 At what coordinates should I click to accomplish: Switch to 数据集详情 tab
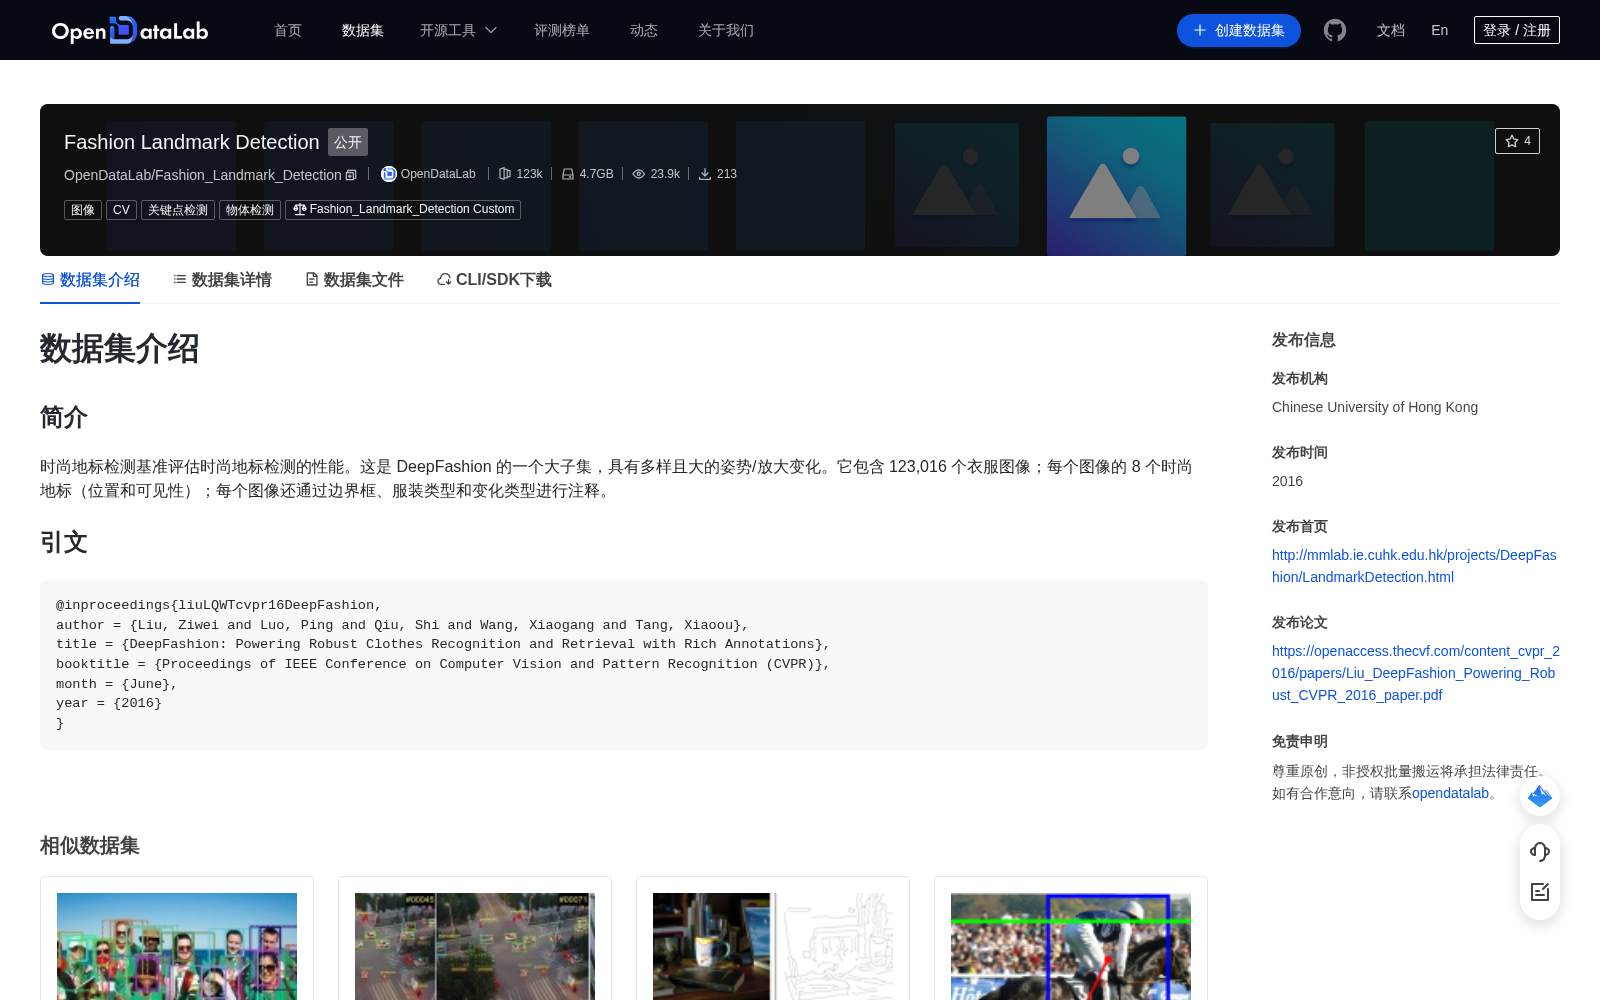tap(222, 280)
